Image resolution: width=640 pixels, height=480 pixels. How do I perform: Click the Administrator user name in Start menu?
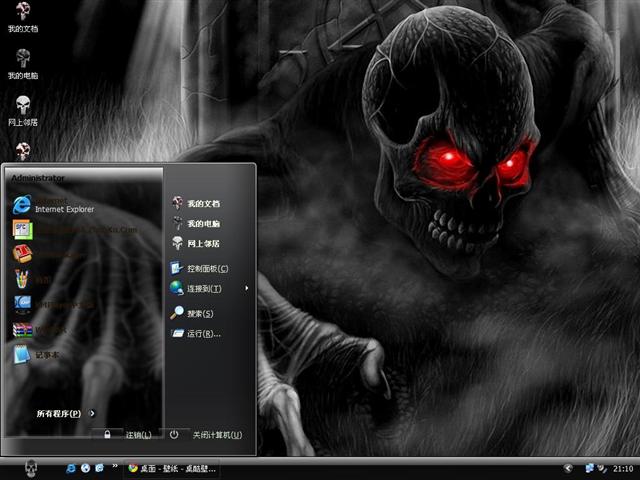pos(38,178)
